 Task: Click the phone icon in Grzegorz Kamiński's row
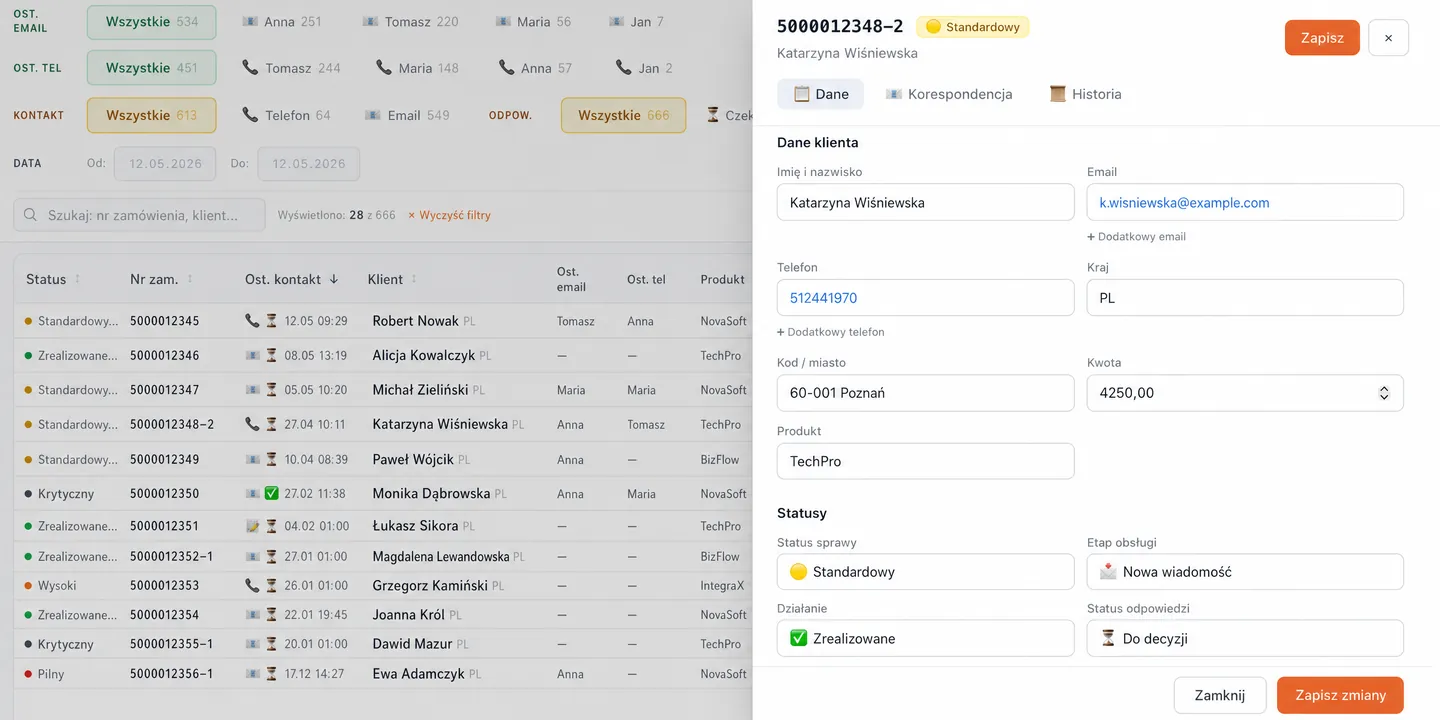(252, 585)
